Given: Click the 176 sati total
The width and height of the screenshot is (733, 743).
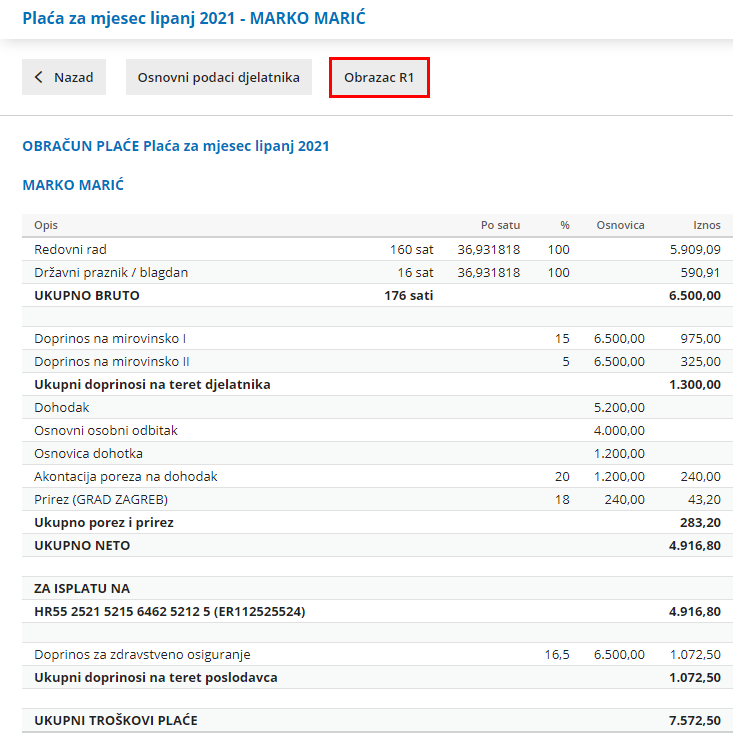Looking at the screenshot, I should (408, 295).
